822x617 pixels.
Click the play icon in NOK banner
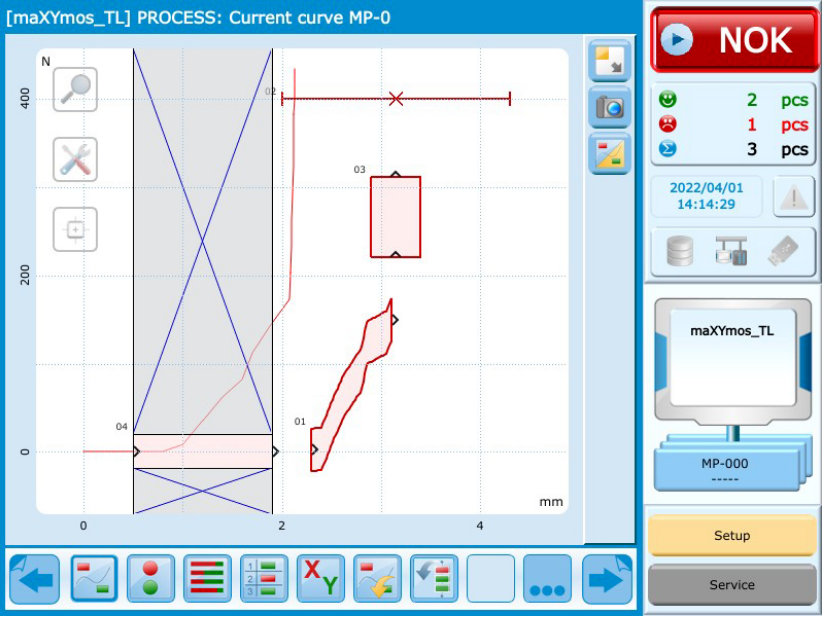[676, 39]
